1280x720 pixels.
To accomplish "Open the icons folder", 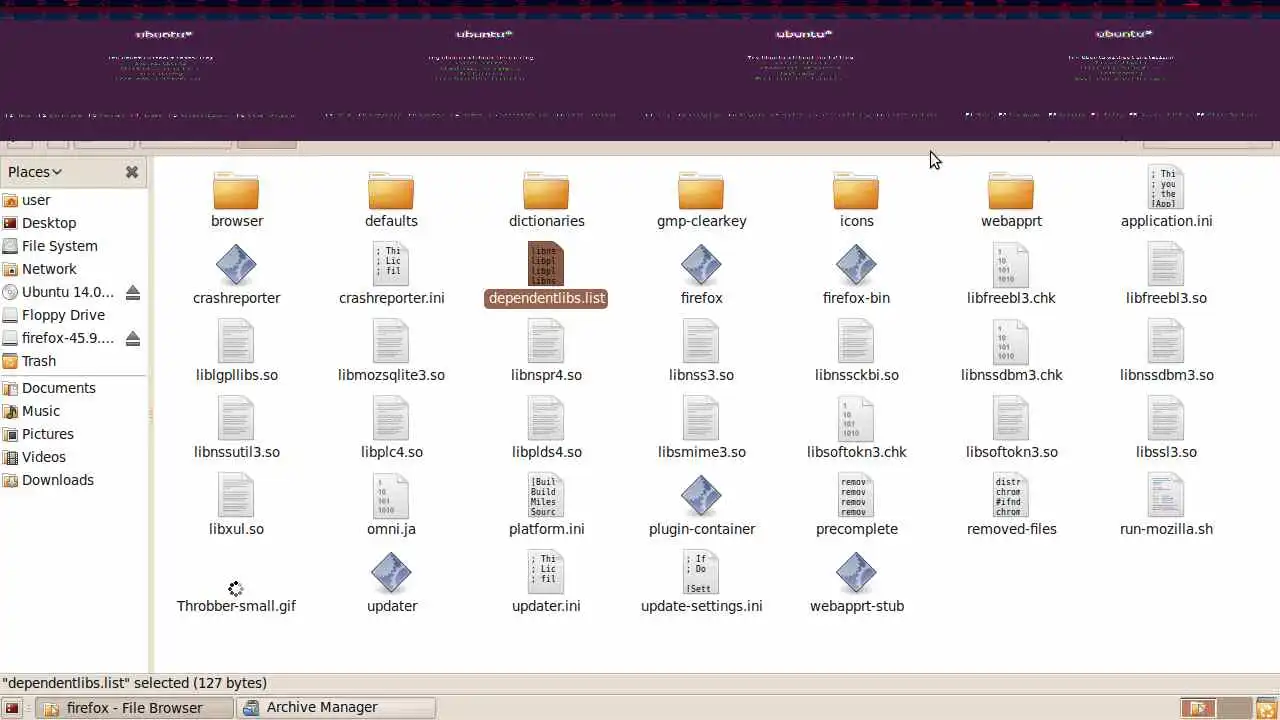I will [856, 190].
